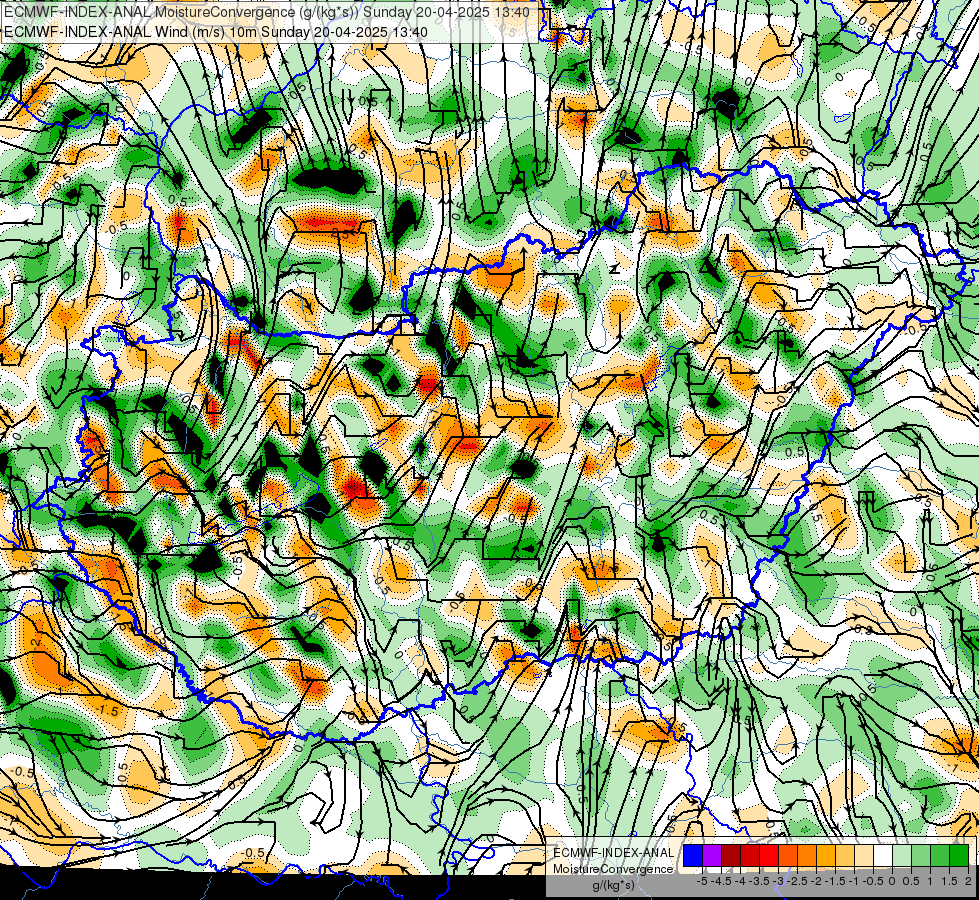Click the orange-red swatch between -3 and -2.5
979x900 pixels.
tap(788, 855)
